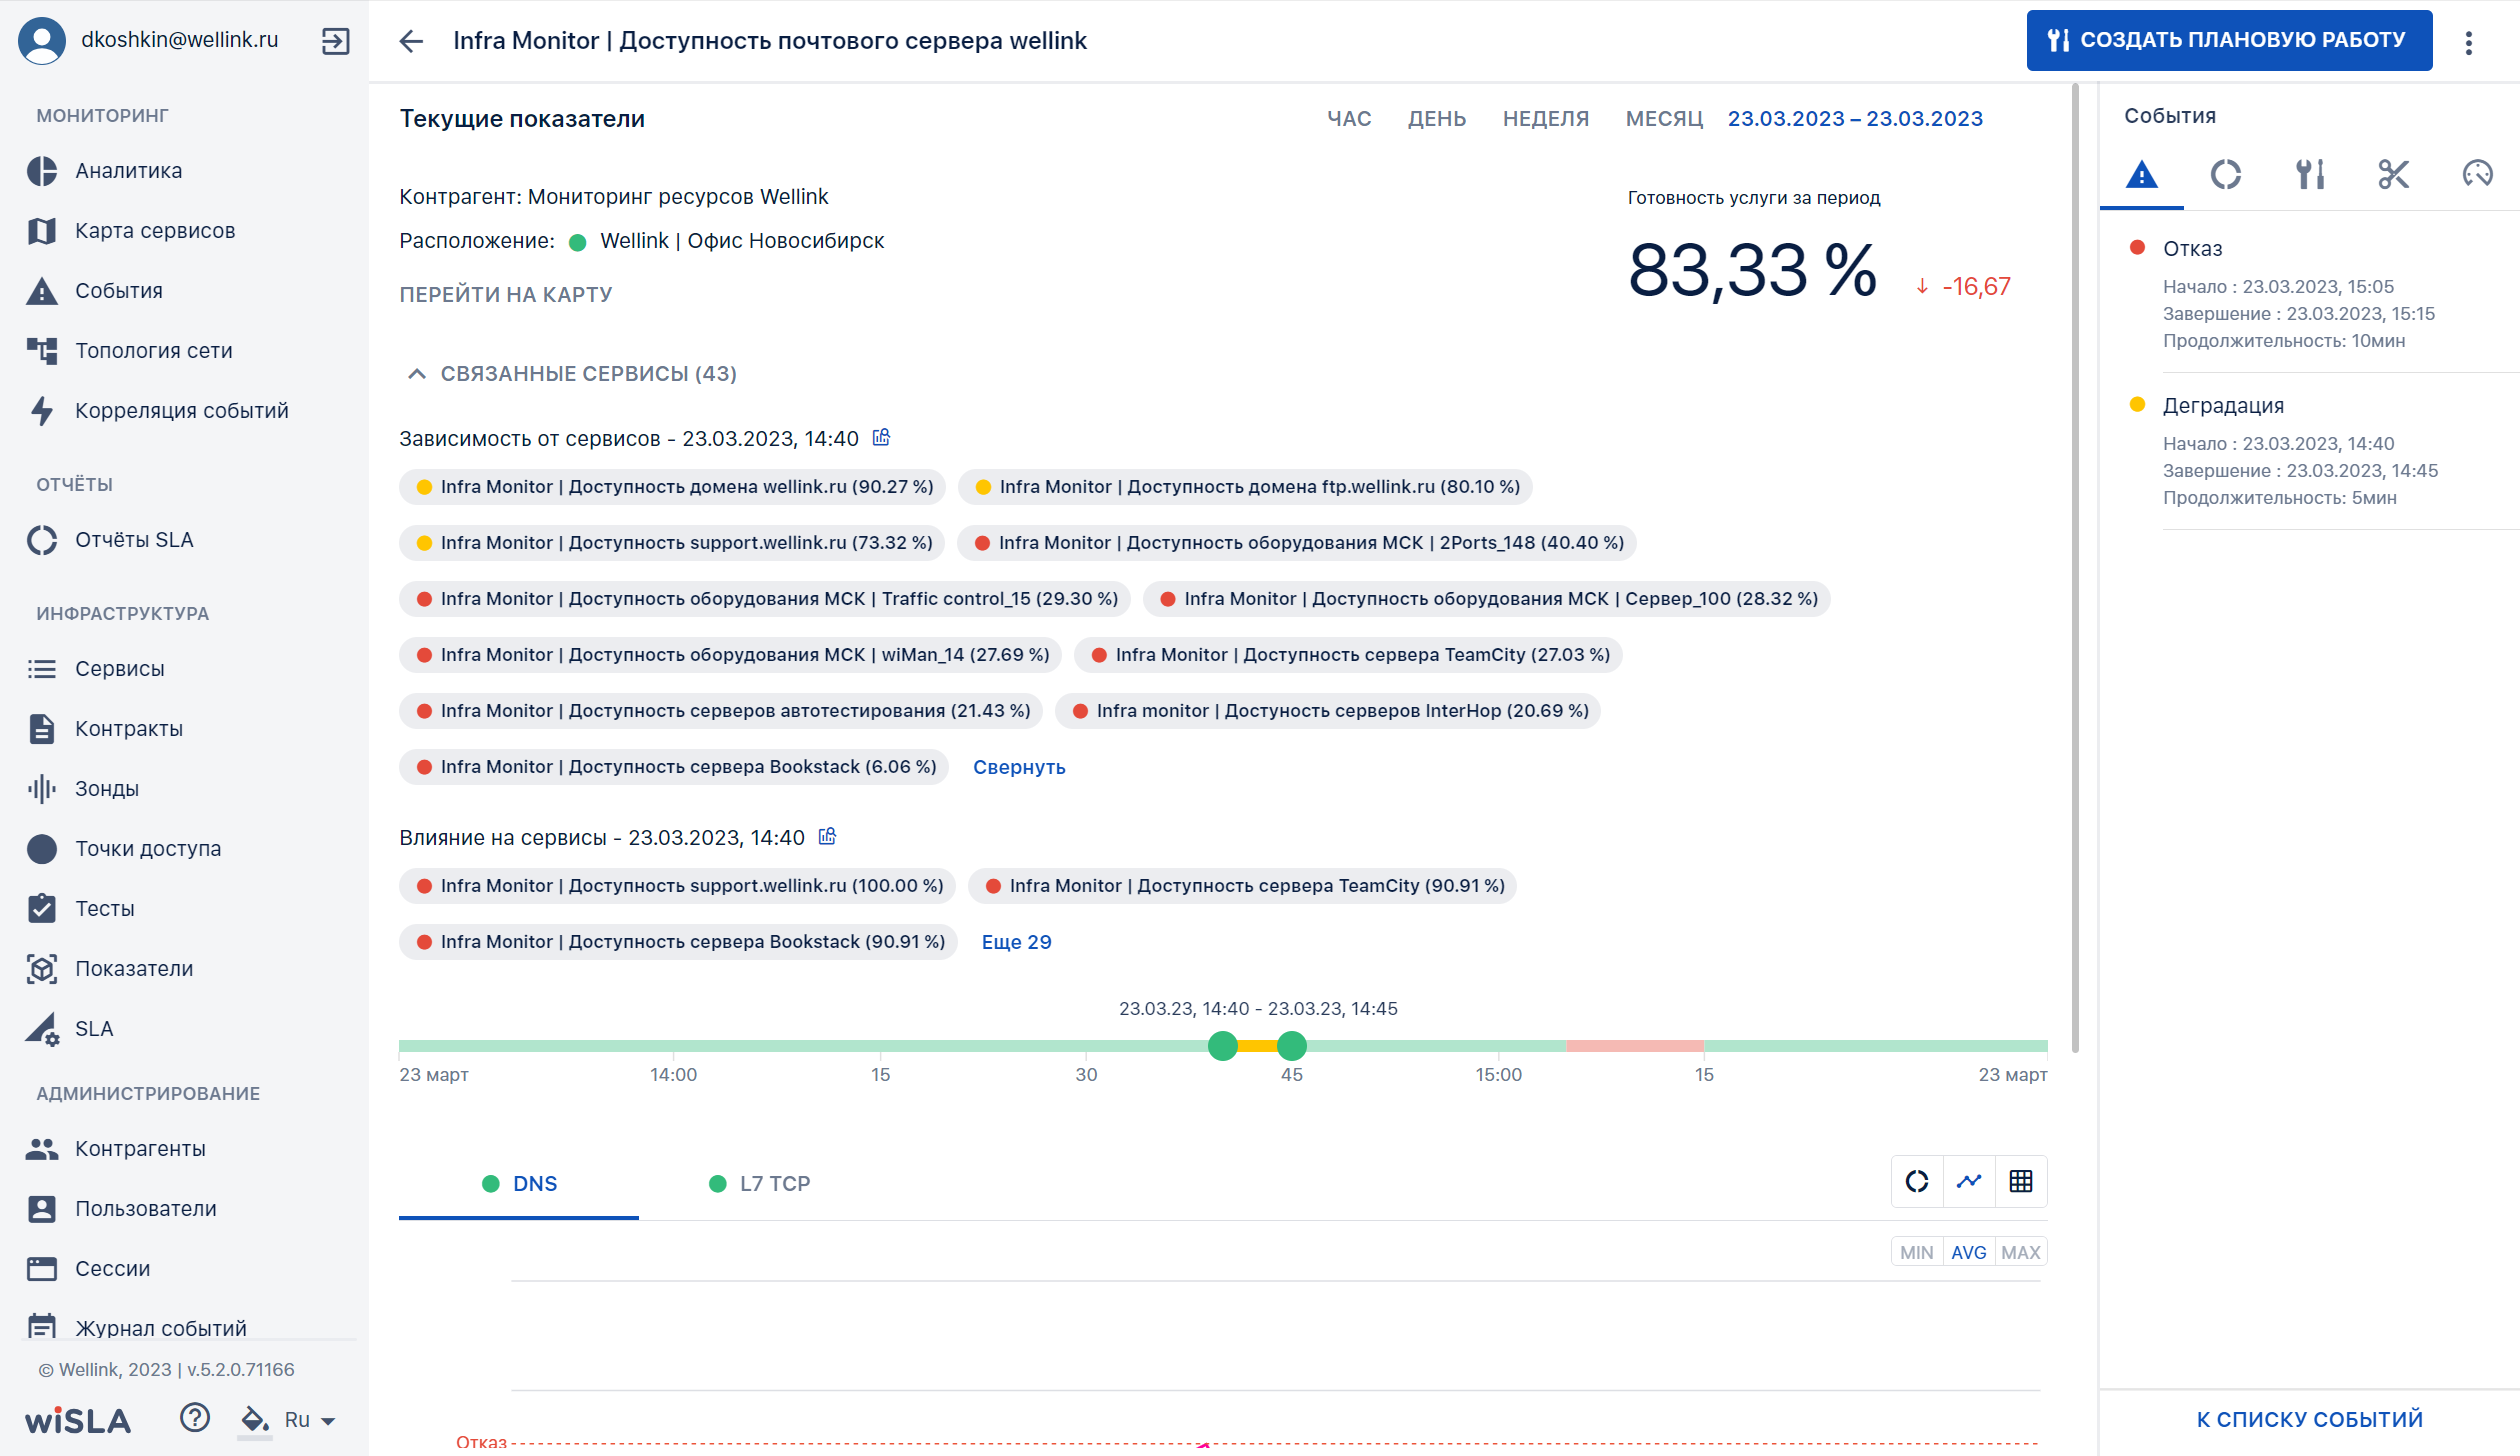Open the Ru language dropdown

[x=310, y=1420]
